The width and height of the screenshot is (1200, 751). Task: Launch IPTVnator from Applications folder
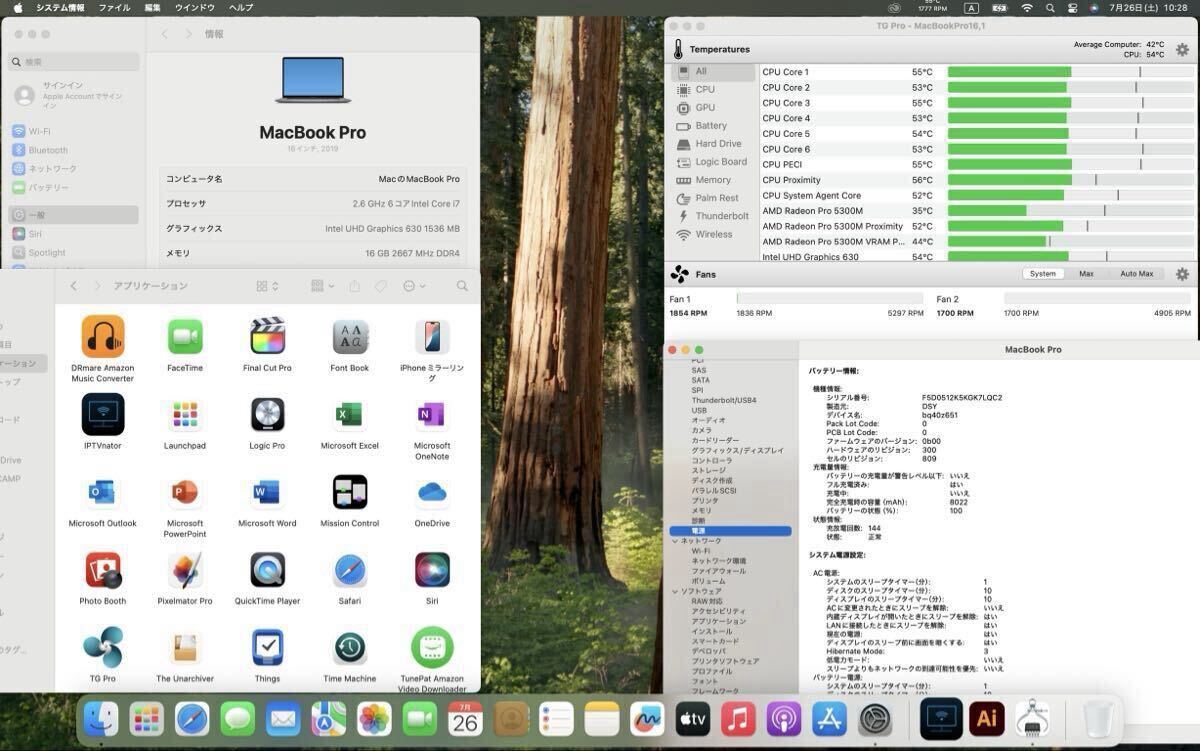(x=103, y=414)
